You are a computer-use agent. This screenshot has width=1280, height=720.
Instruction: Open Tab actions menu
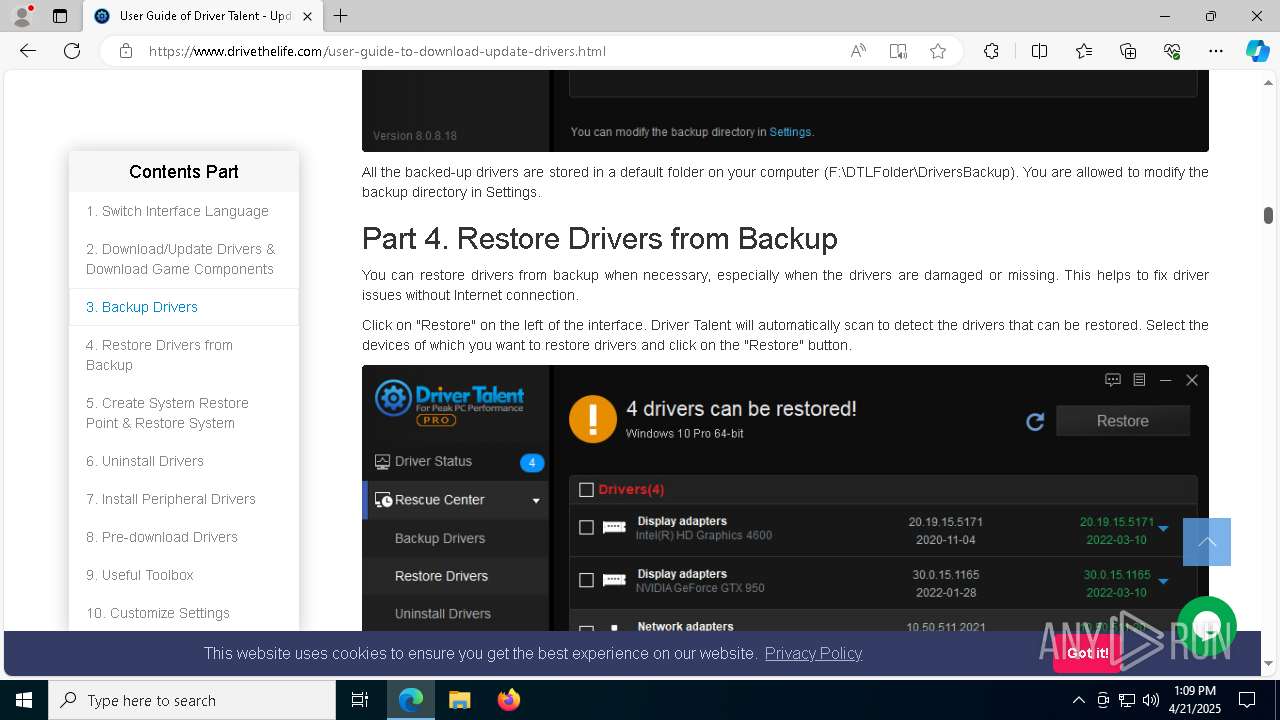pyautogui.click(x=60, y=16)
